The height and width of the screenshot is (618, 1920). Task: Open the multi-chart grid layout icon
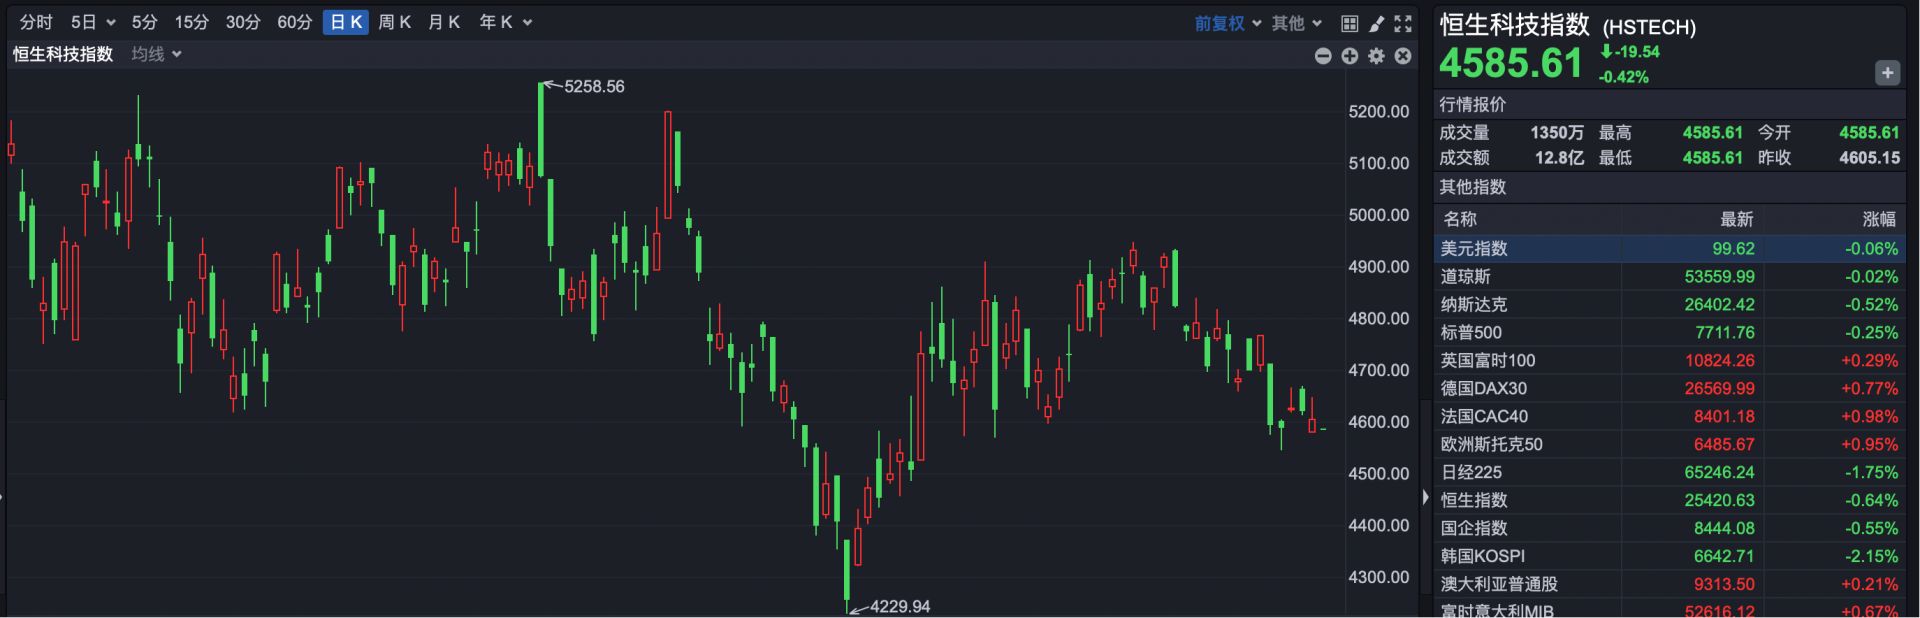1349,23
